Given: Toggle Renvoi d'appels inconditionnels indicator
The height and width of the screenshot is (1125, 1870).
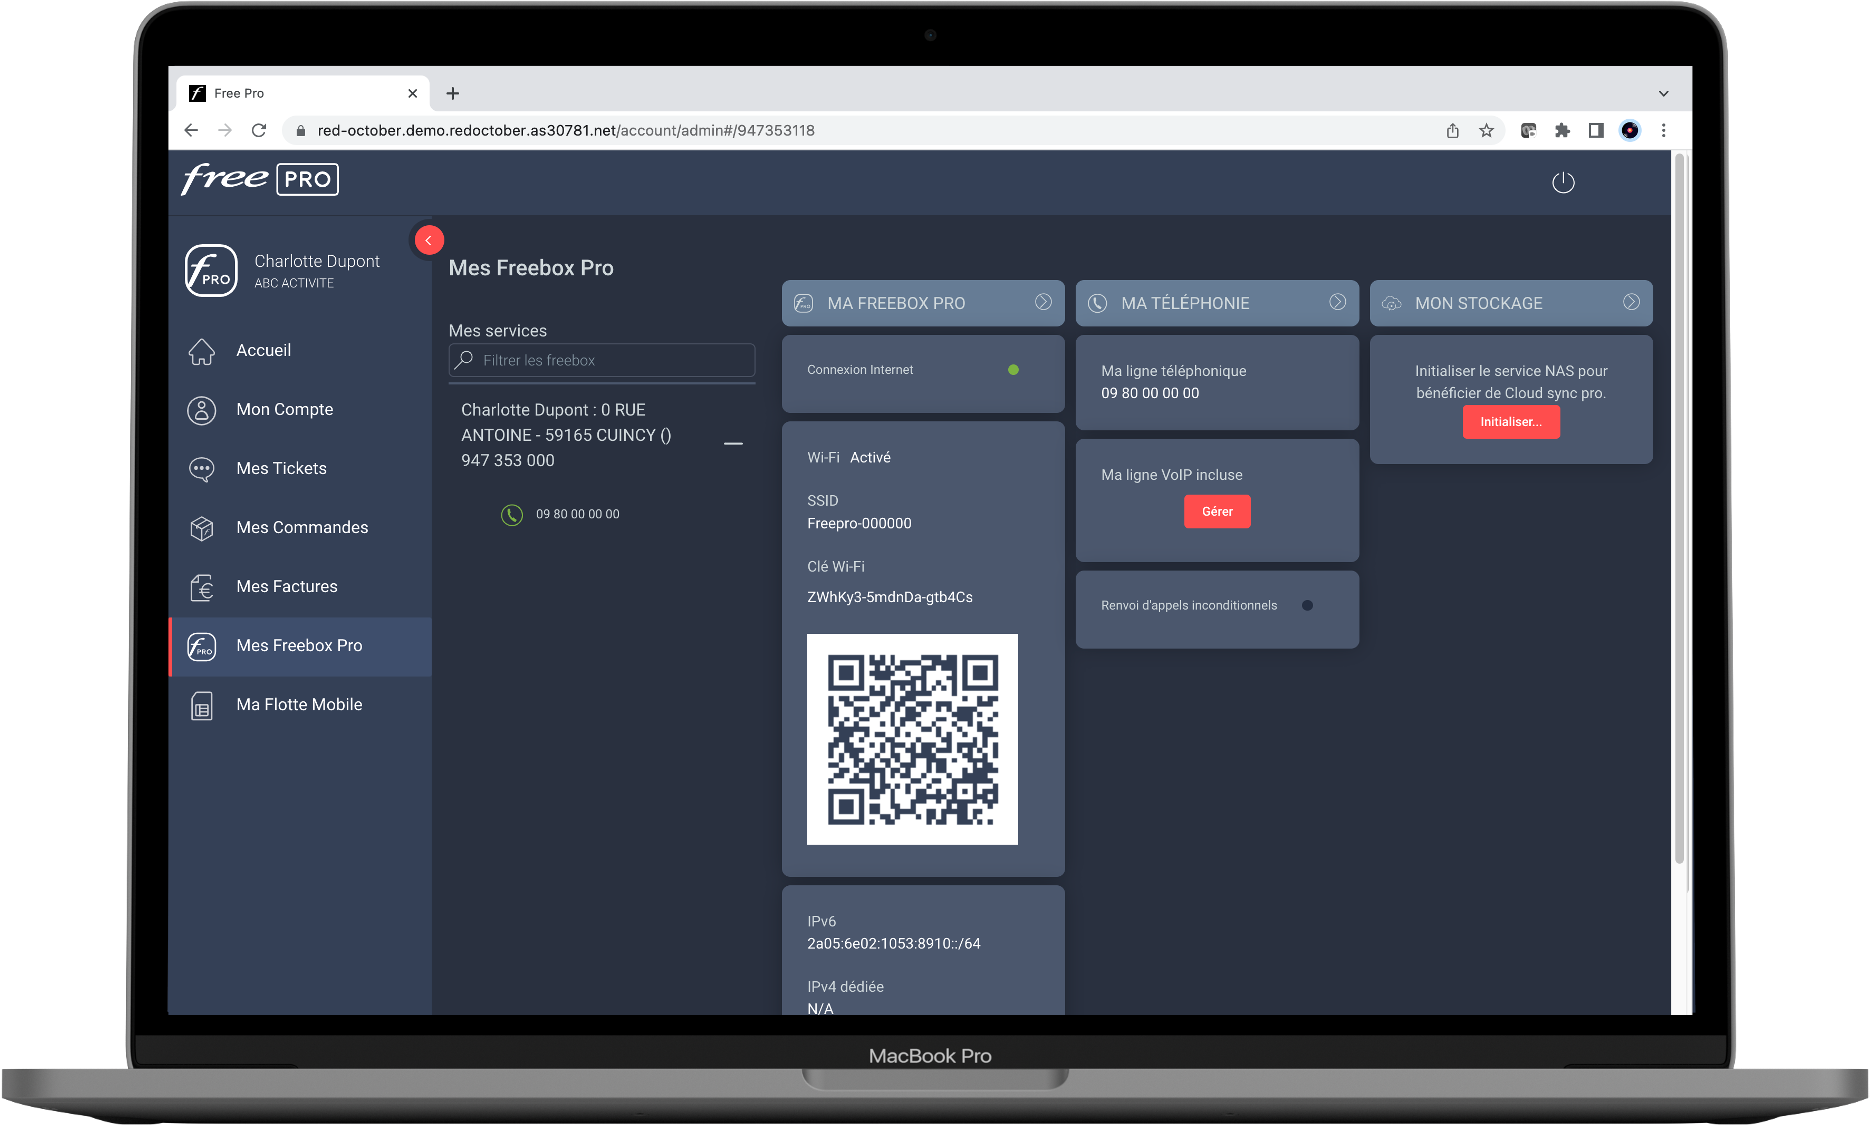Looking at the screenshot, I should click(x=1307, y=605).
